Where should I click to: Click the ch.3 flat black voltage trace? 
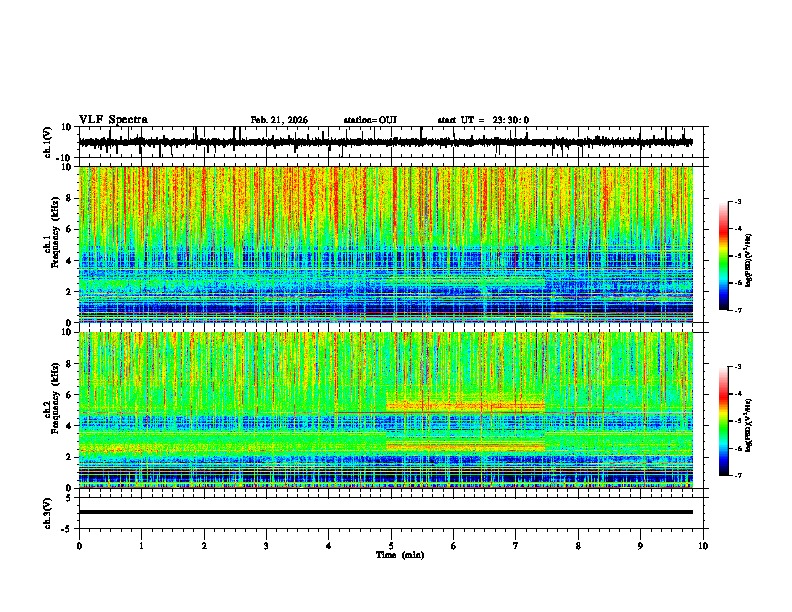[385, 512]
